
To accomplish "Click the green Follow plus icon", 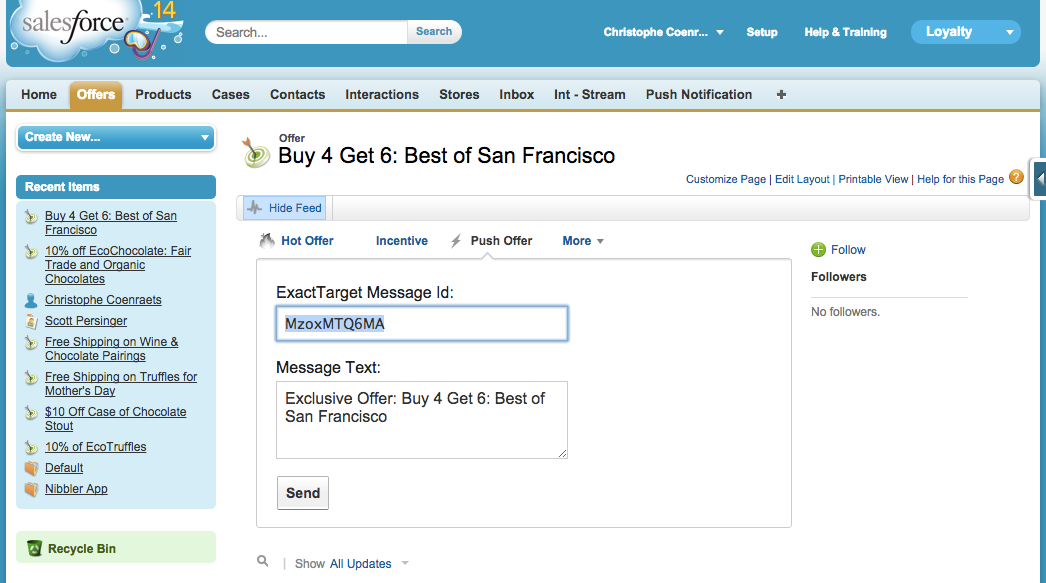I will pos(819,250).
